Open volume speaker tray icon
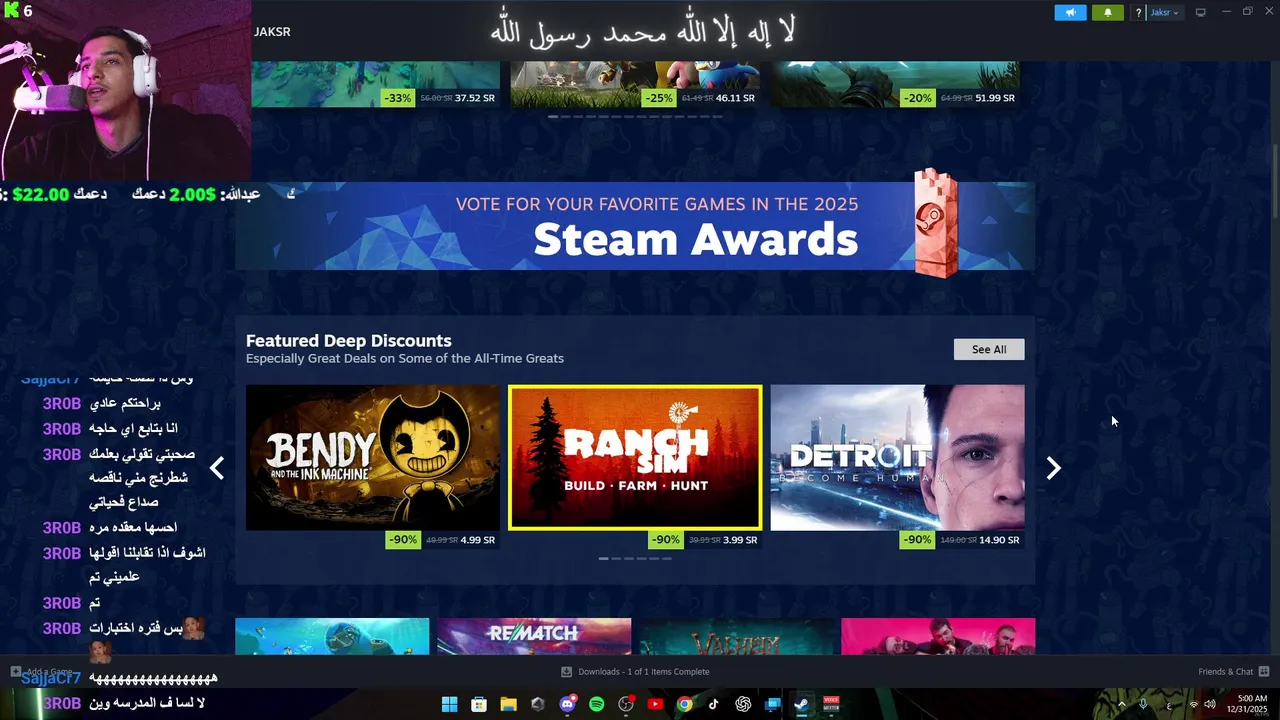The height and width of the screenshot is (720, 1280). 1210,704
